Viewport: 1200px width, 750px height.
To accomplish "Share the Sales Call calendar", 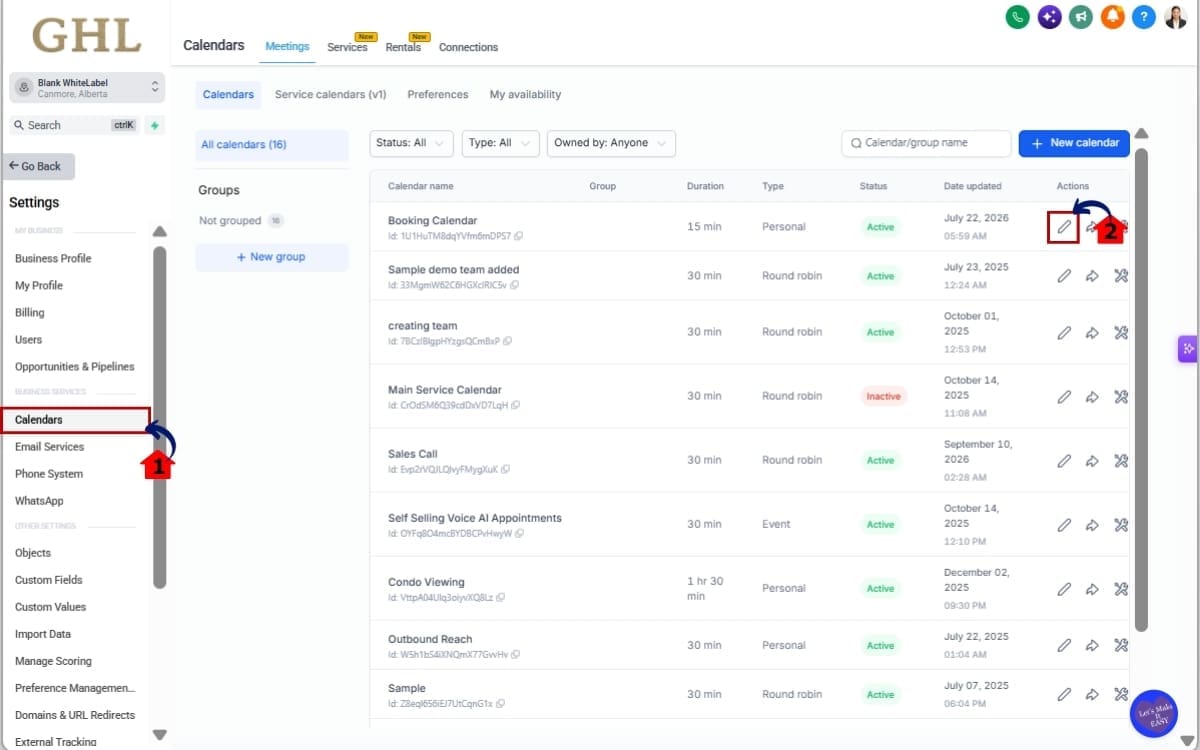I will point(1092,461).
